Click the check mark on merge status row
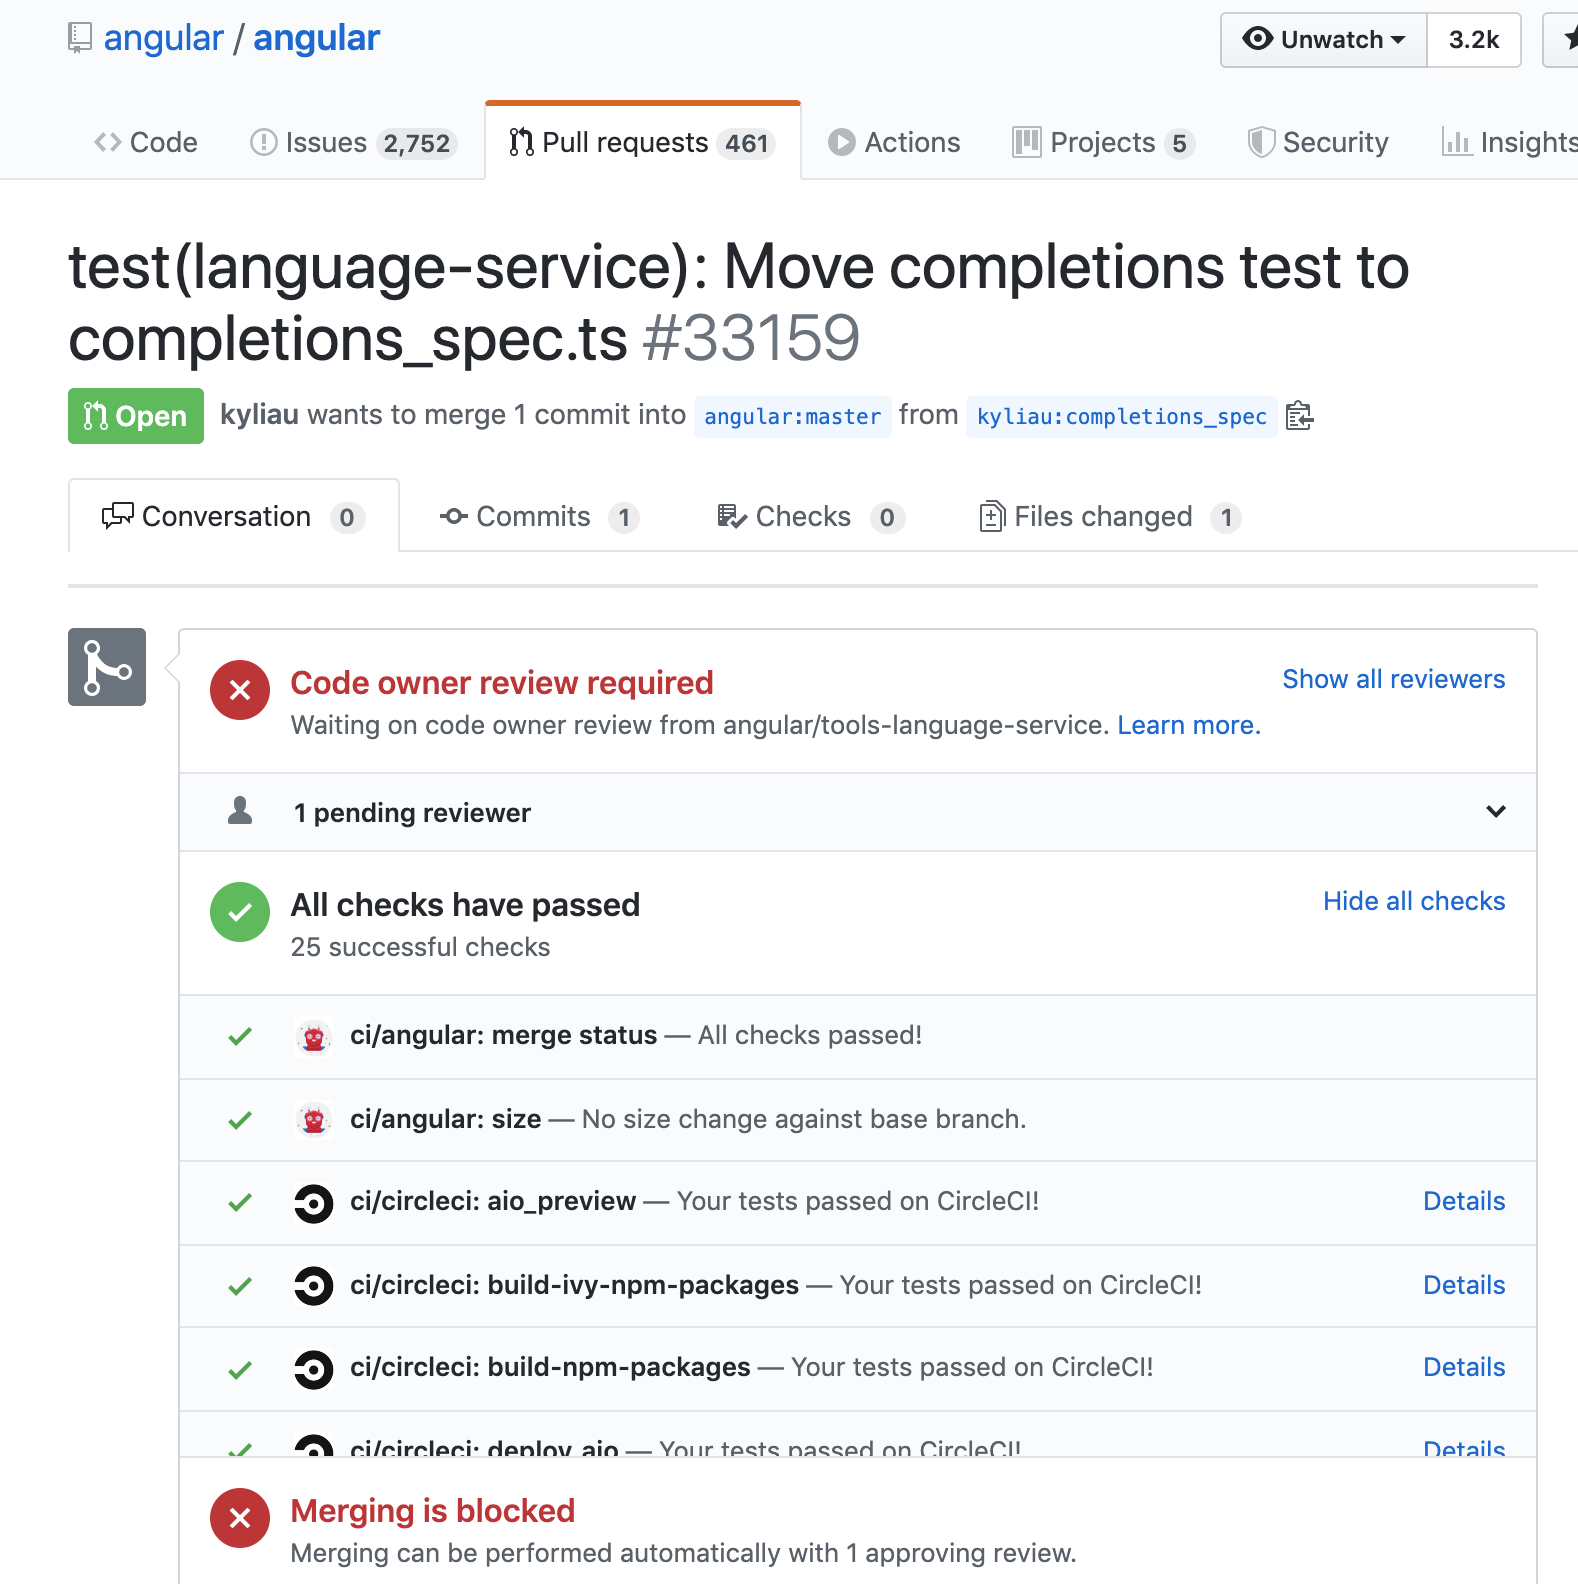The width and height of the screenshot is (1578, 1584). pyautogui.click(x=240, y=1037)
